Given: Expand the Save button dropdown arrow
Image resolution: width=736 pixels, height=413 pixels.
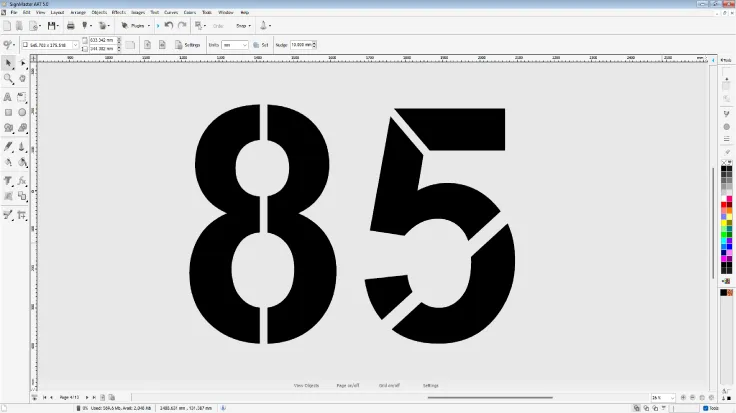Looking at the screenshot, I should (x=58, y=26).
